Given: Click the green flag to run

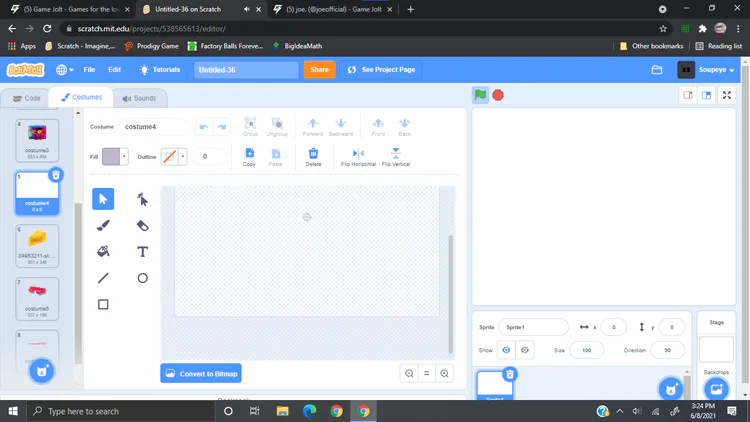Looking at the screenshot, I should point(480,95).
